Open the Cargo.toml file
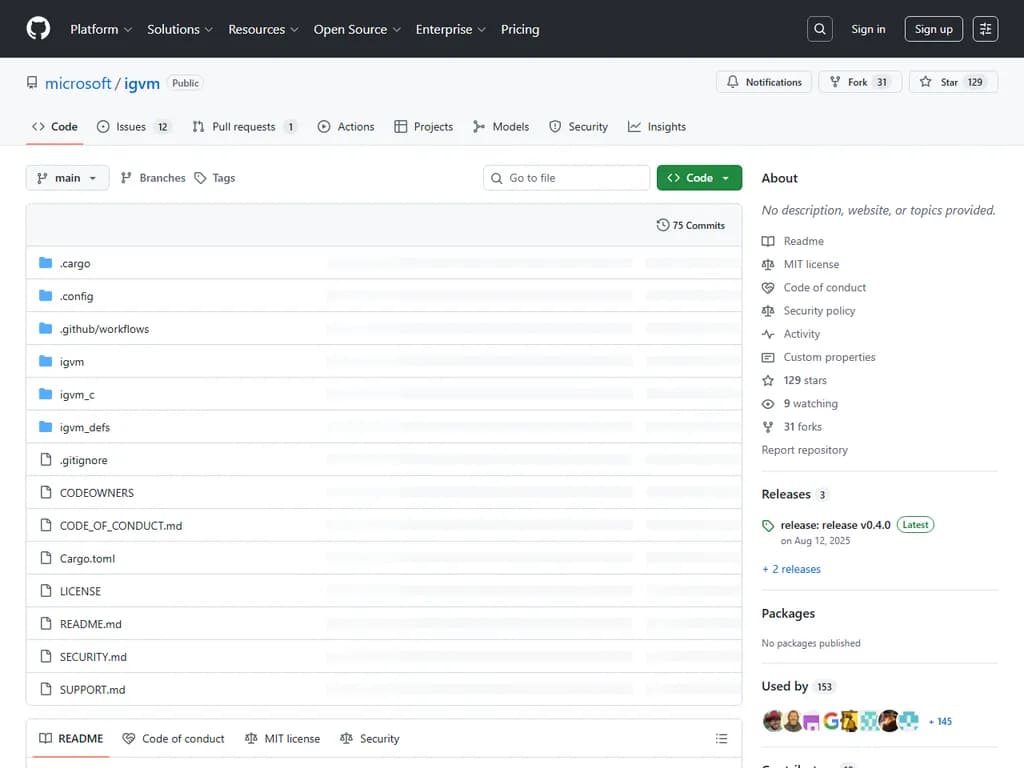Screen dimensions: 1024x768 87,558
